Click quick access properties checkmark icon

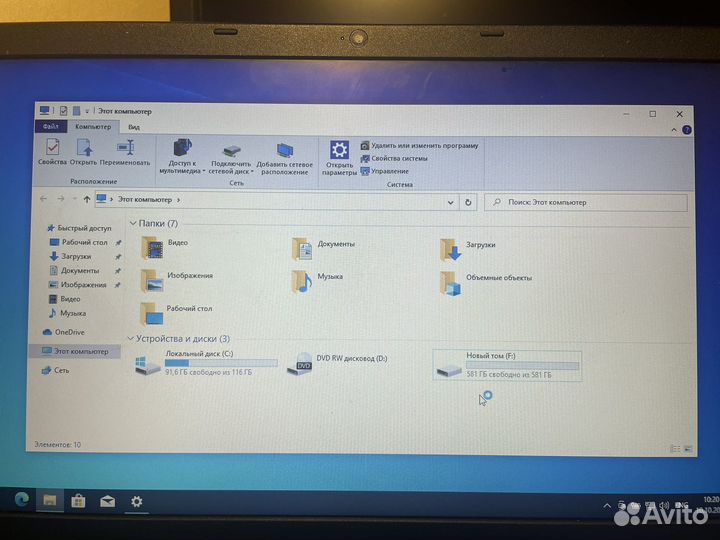(64, 111)
